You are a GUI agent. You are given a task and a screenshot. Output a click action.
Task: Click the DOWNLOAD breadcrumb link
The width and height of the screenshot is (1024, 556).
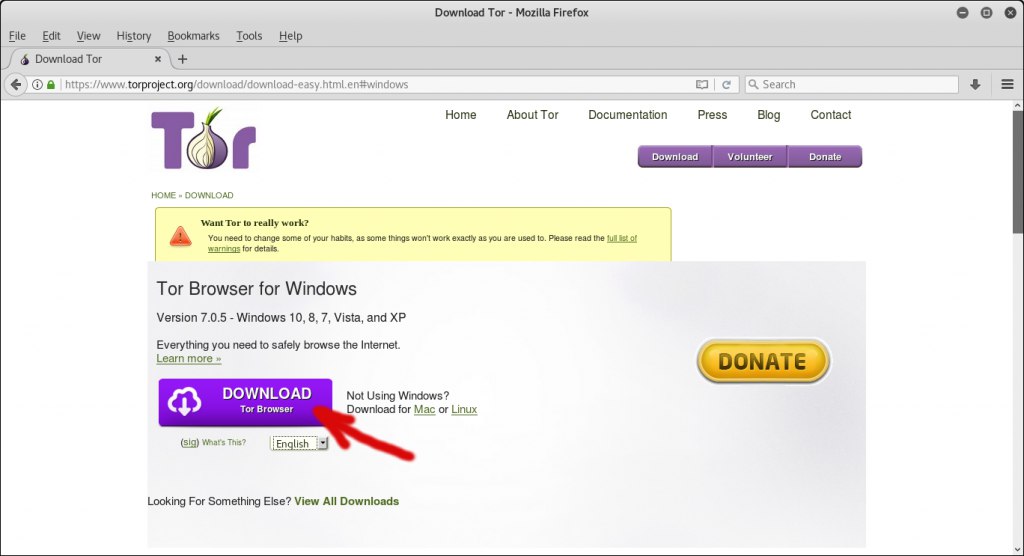pyautogui.click(x=209, y=195)
